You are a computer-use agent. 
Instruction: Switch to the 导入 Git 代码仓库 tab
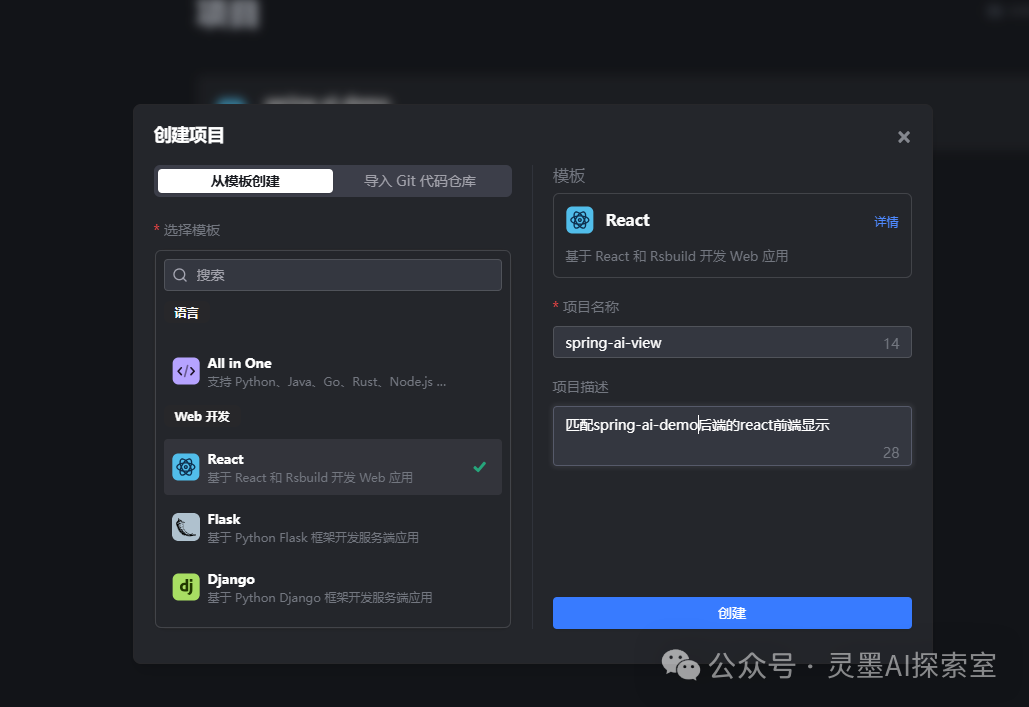[420, 181]
